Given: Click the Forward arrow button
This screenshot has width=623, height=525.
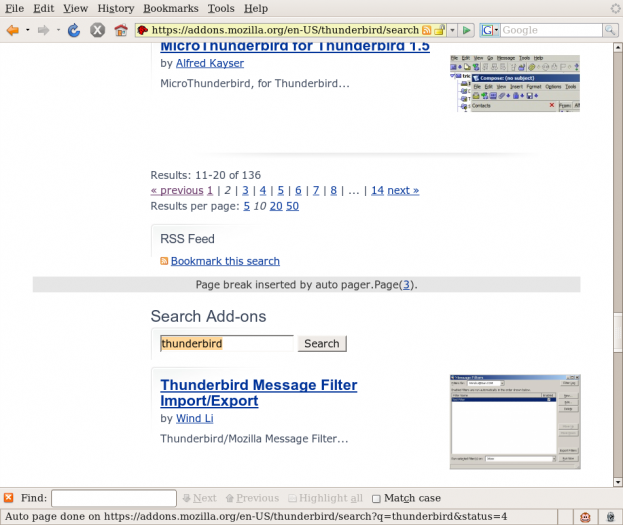Looking at the screenshot, I should pyautogui.click(x=43, y=30).
